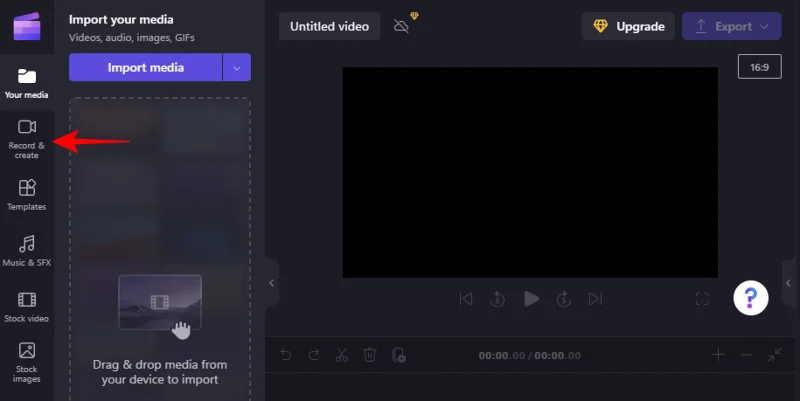Expand the Import media dropdown arrow
The image size is (800, 401).
(237, 67)
